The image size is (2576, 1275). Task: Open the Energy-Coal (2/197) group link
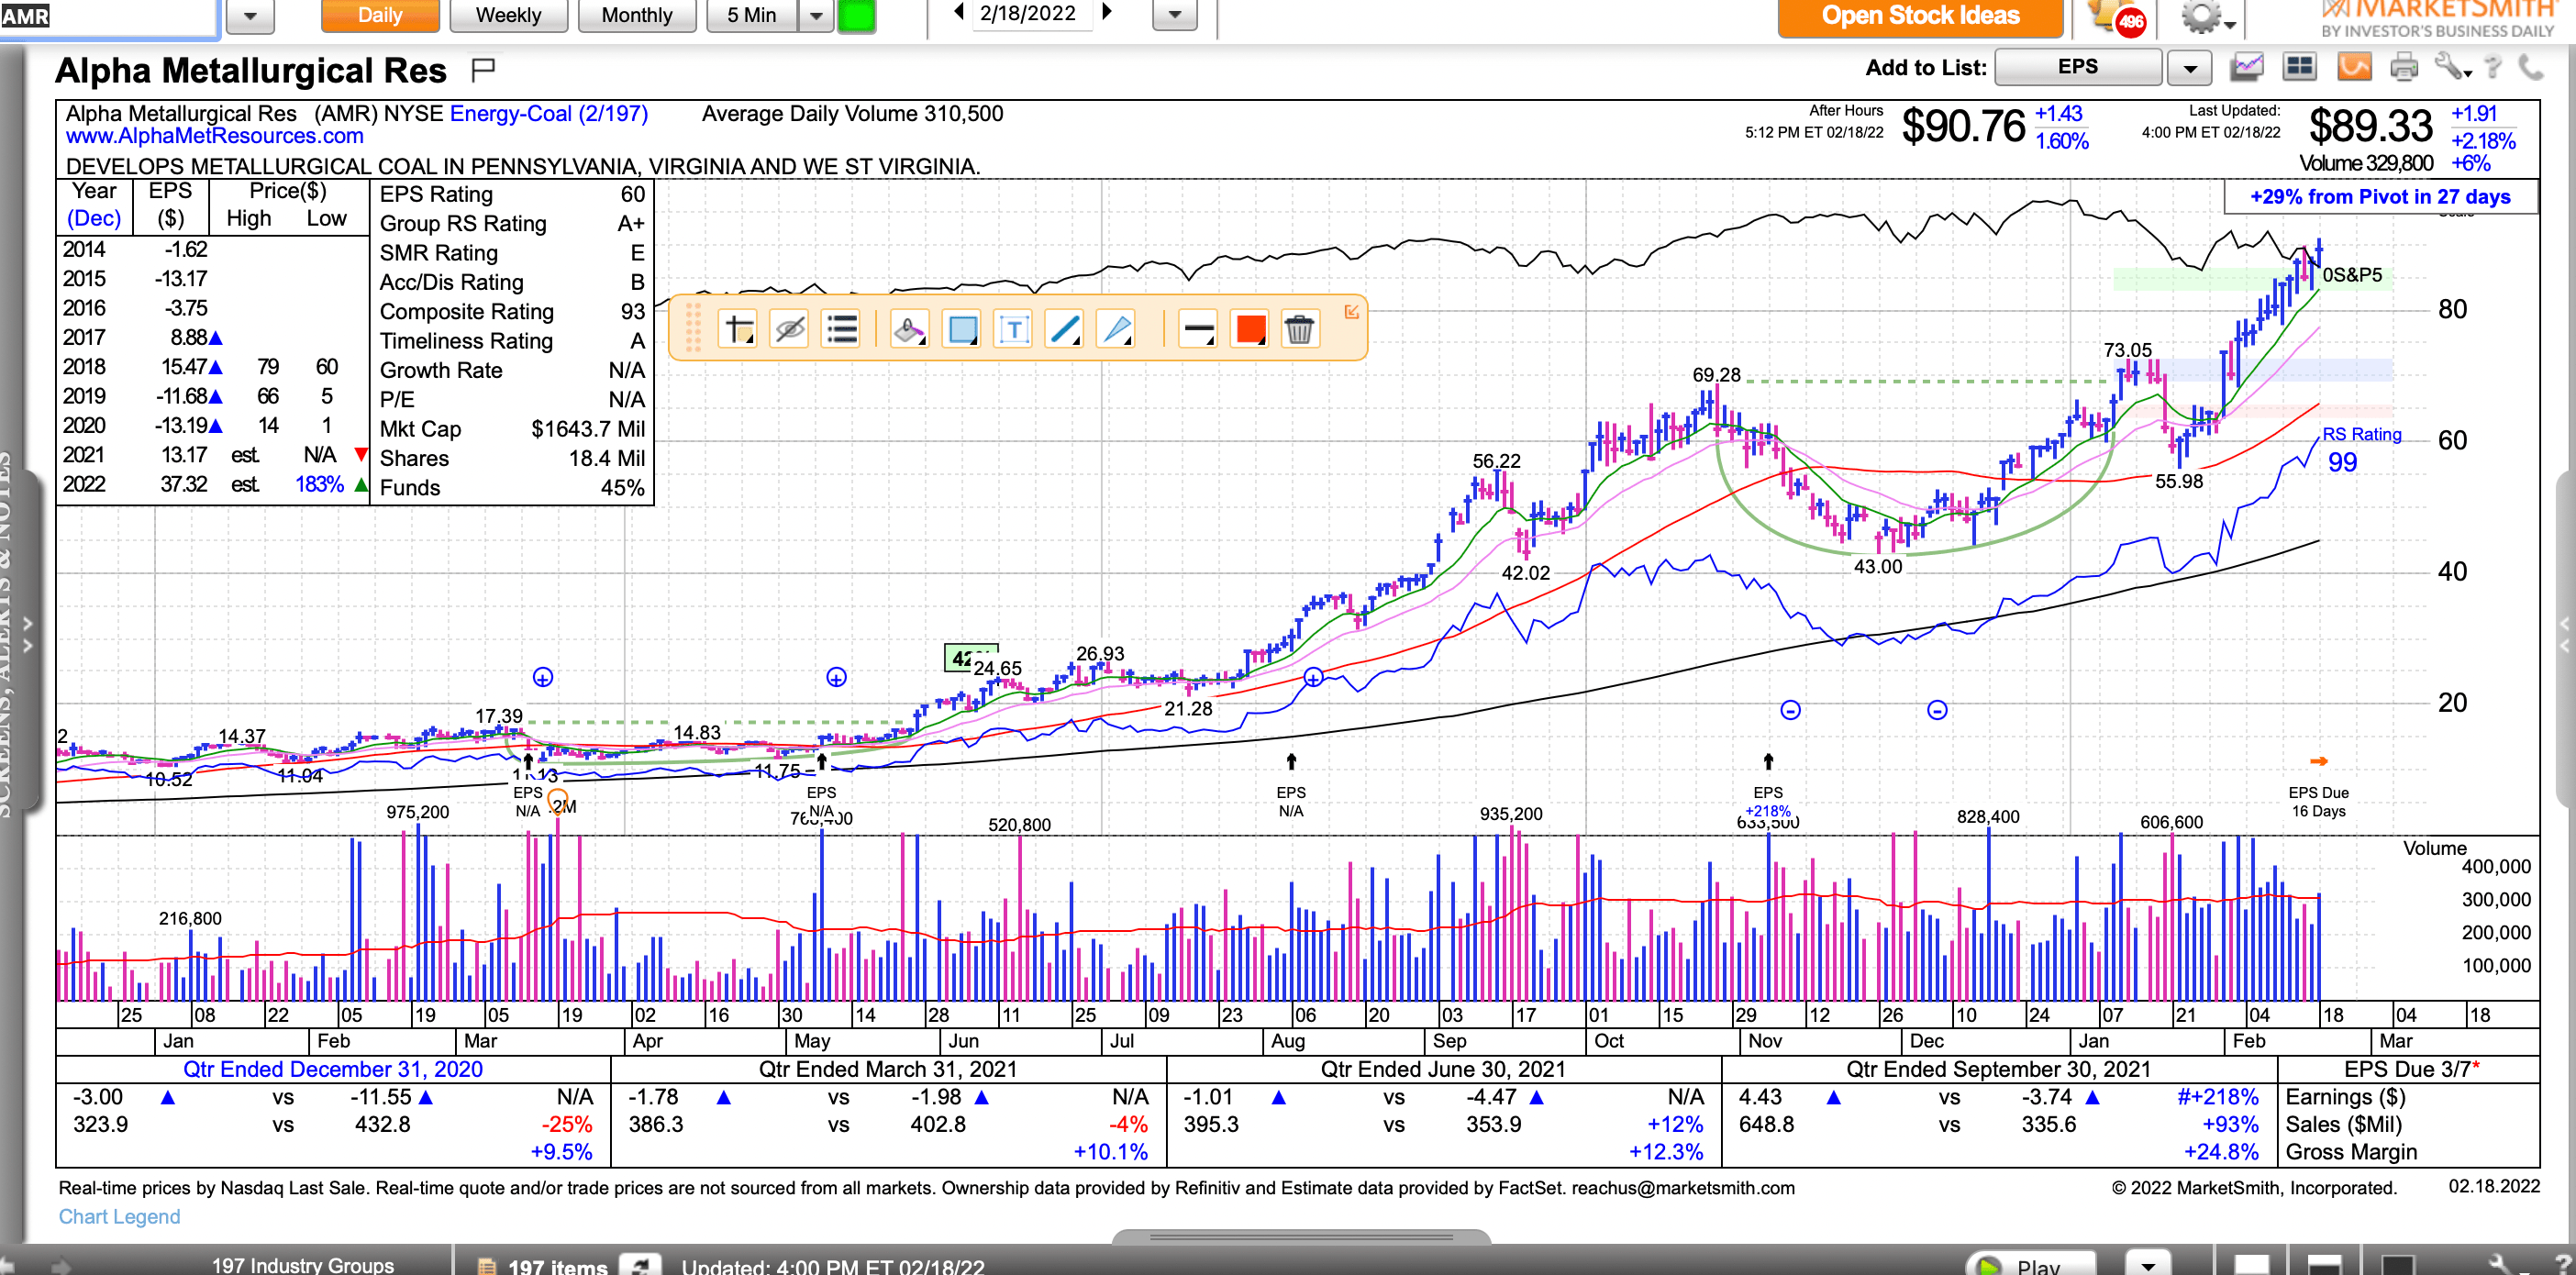[549, 114]
